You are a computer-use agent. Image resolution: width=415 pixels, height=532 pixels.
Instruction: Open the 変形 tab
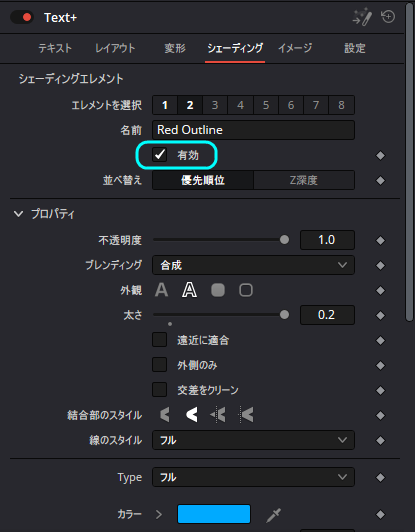click(x=175, y=48)
